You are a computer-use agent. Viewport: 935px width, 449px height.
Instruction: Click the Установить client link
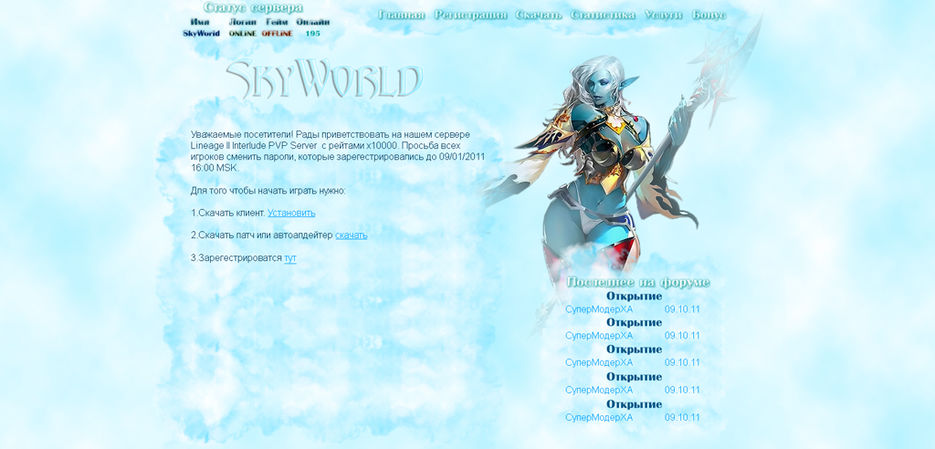[292, 213]
